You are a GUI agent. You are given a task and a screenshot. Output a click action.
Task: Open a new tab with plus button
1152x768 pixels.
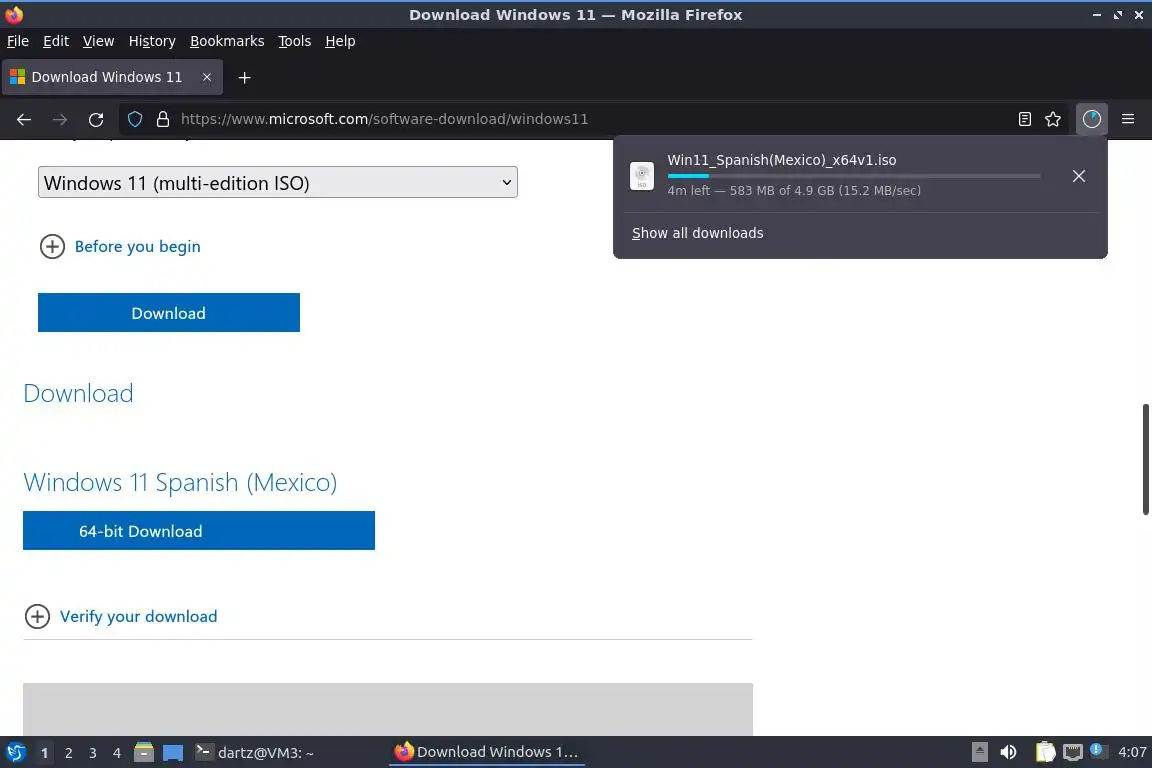coord(245,77)
